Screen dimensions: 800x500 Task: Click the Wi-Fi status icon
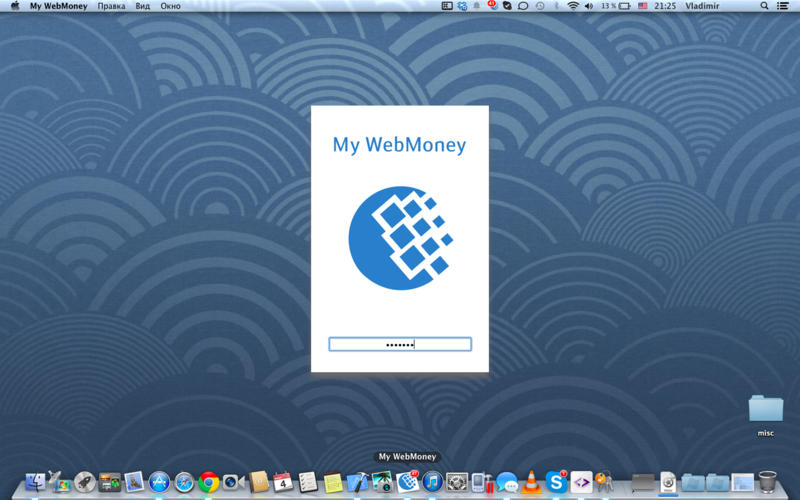click(x=573, y=6)
